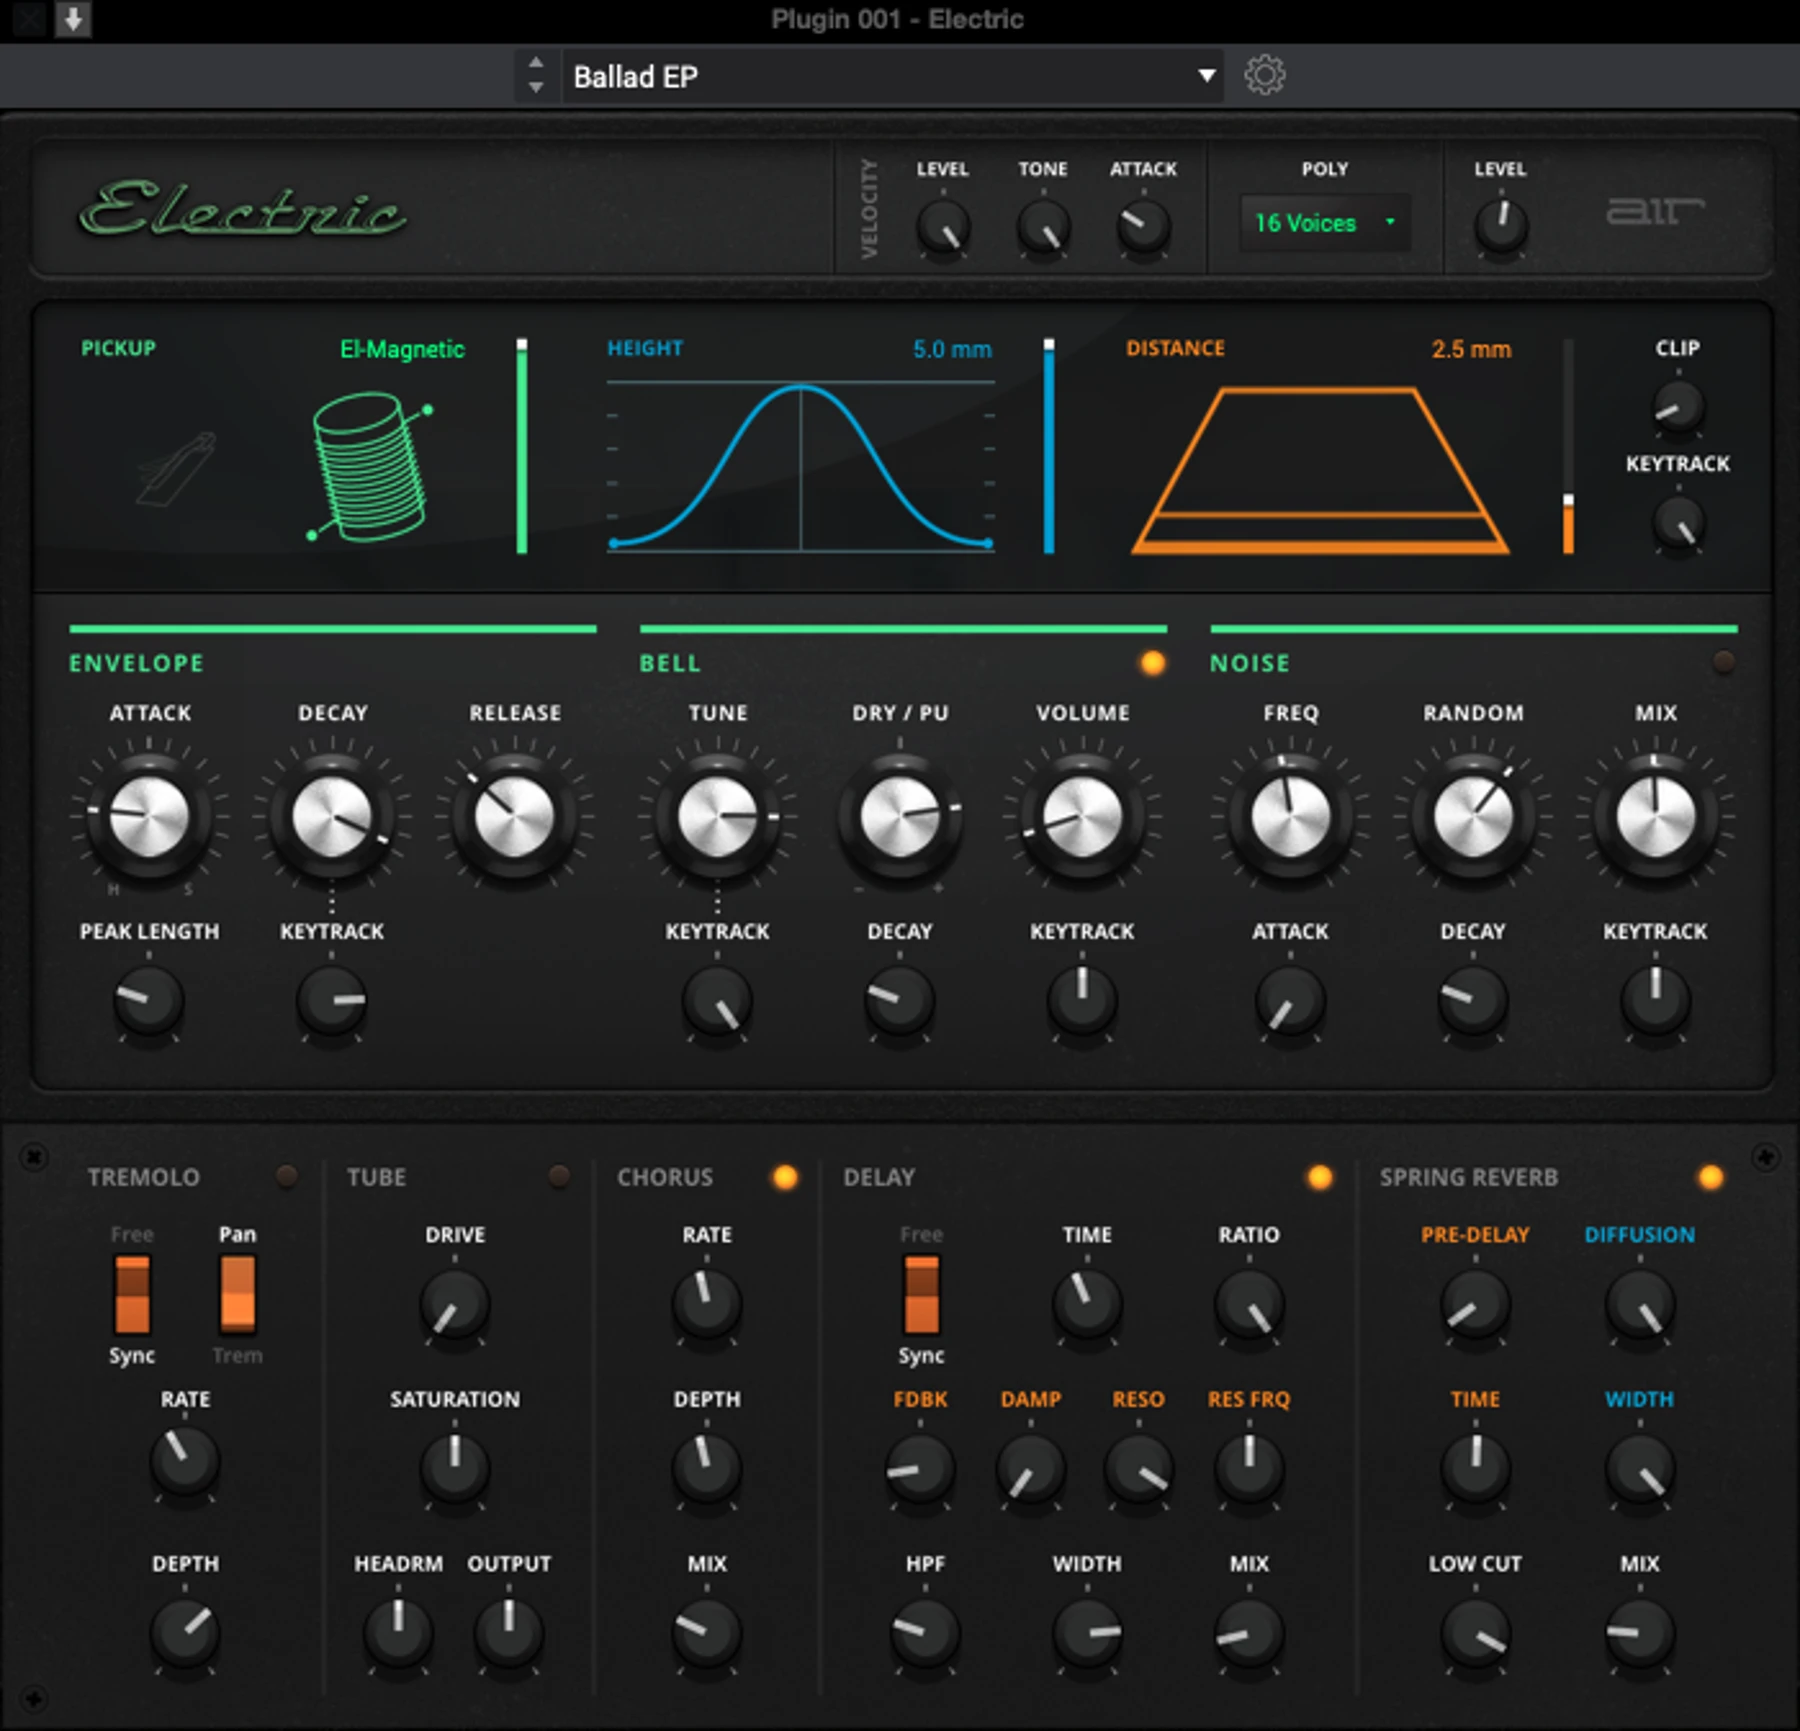1800x1731 pixels.
Task: Open the Ballad EP preset dropdown
Action: coord(893,76)
